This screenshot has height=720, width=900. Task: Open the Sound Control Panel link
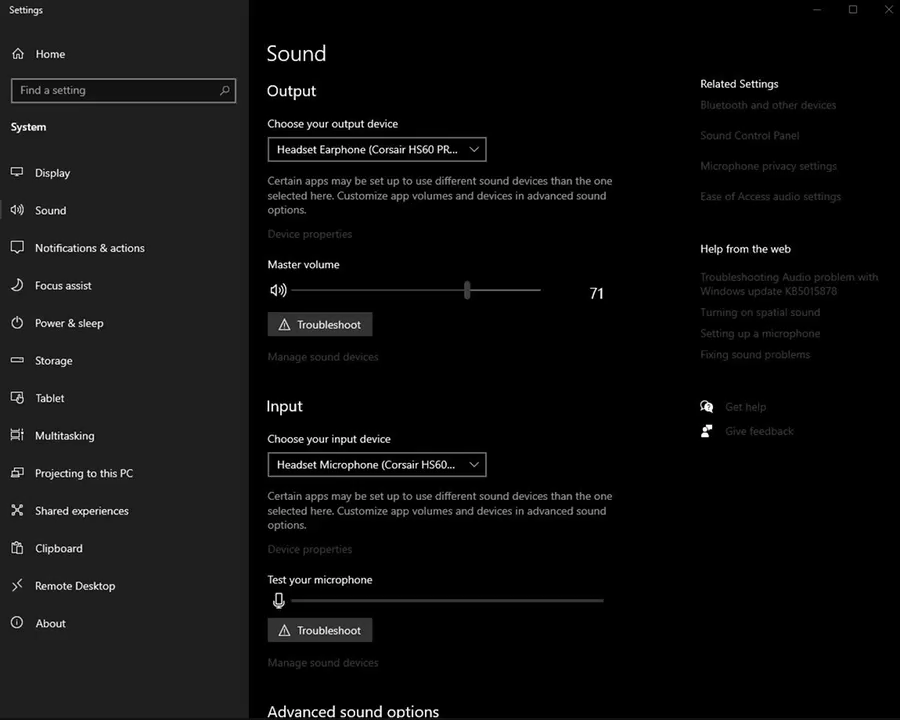pos(749,136)
